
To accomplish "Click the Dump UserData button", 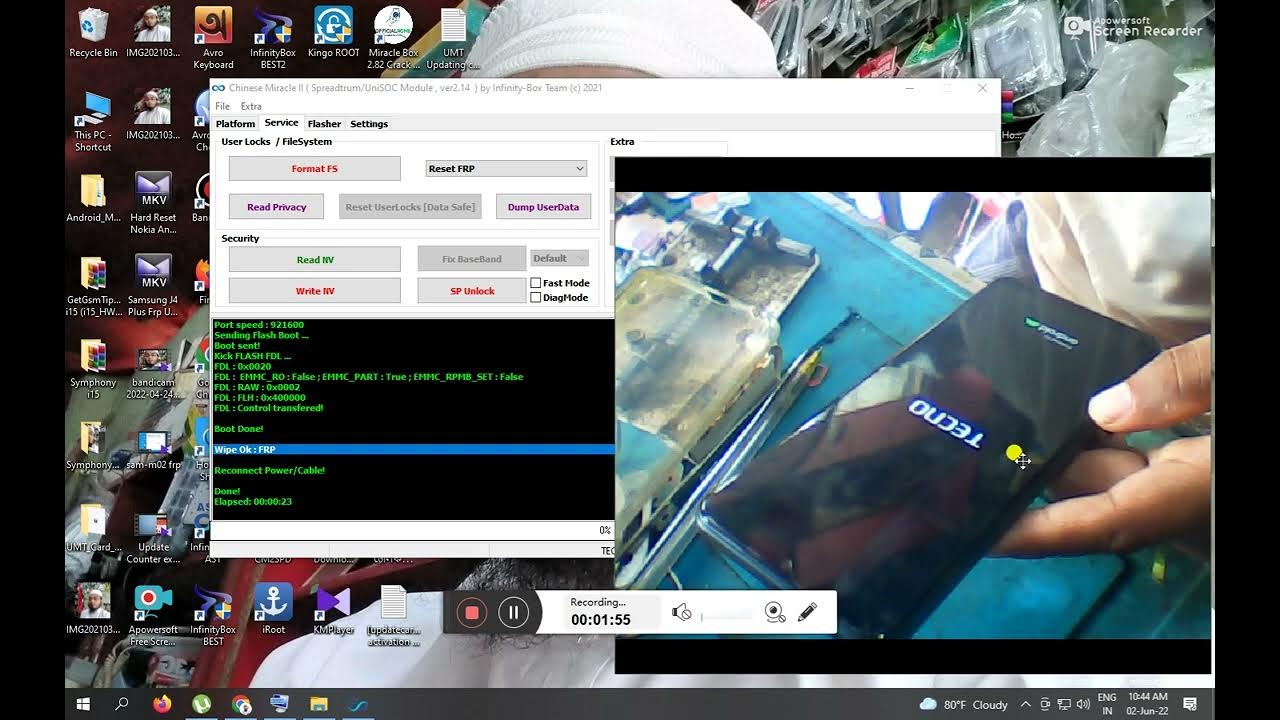I will click(543, 207).
